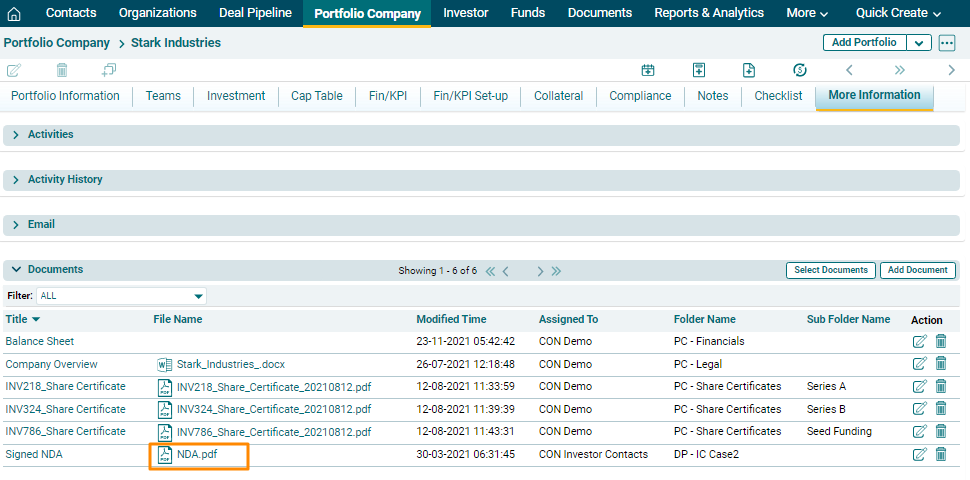This screenshot has height=480, width=970.
Task: Click the edit pencil icon in the record toolbar
Action: (x=14, y=70)
